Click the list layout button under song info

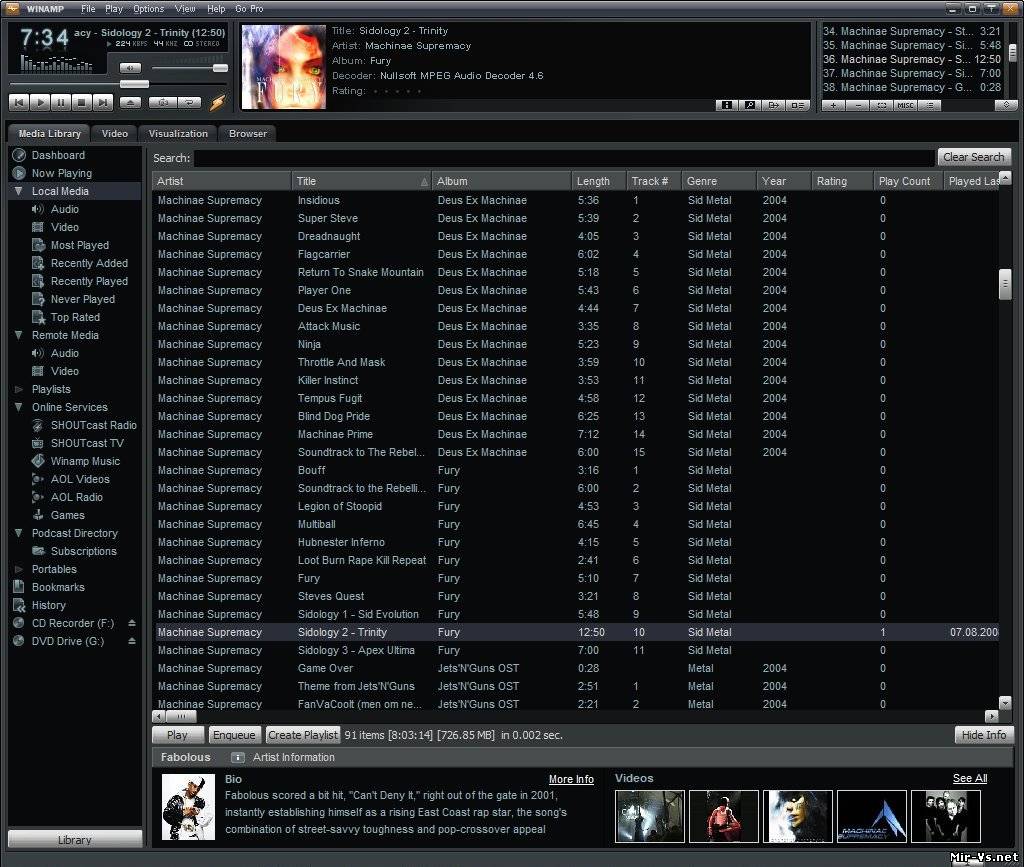pos(797,105)
